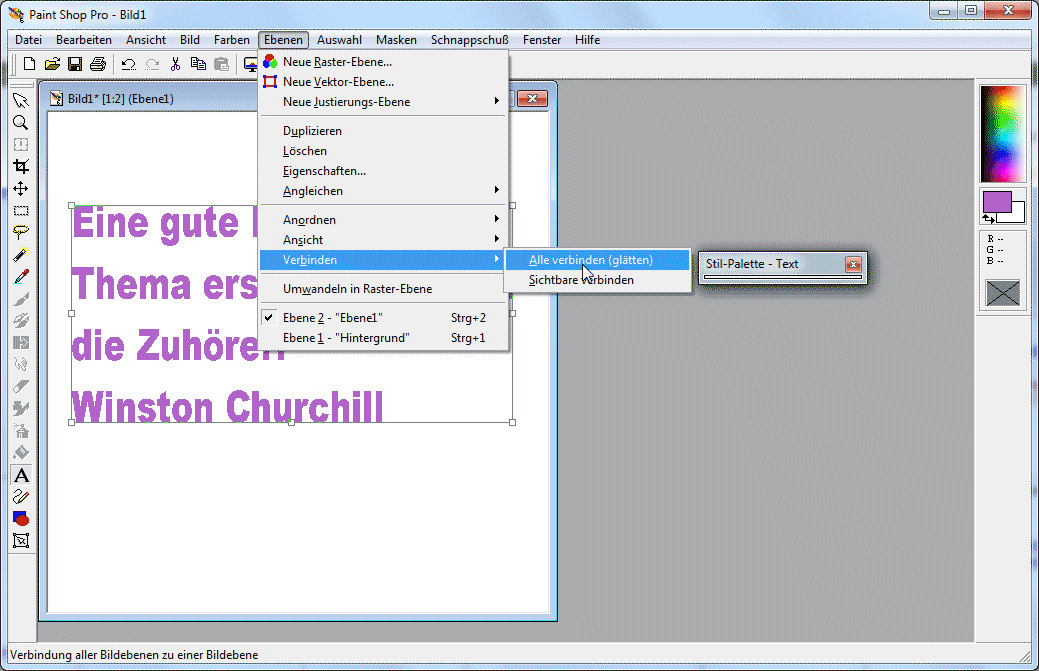1039x671 pixels.
Task: Click the Paint Shop Pro title bar icon
Action: (16, 14)
